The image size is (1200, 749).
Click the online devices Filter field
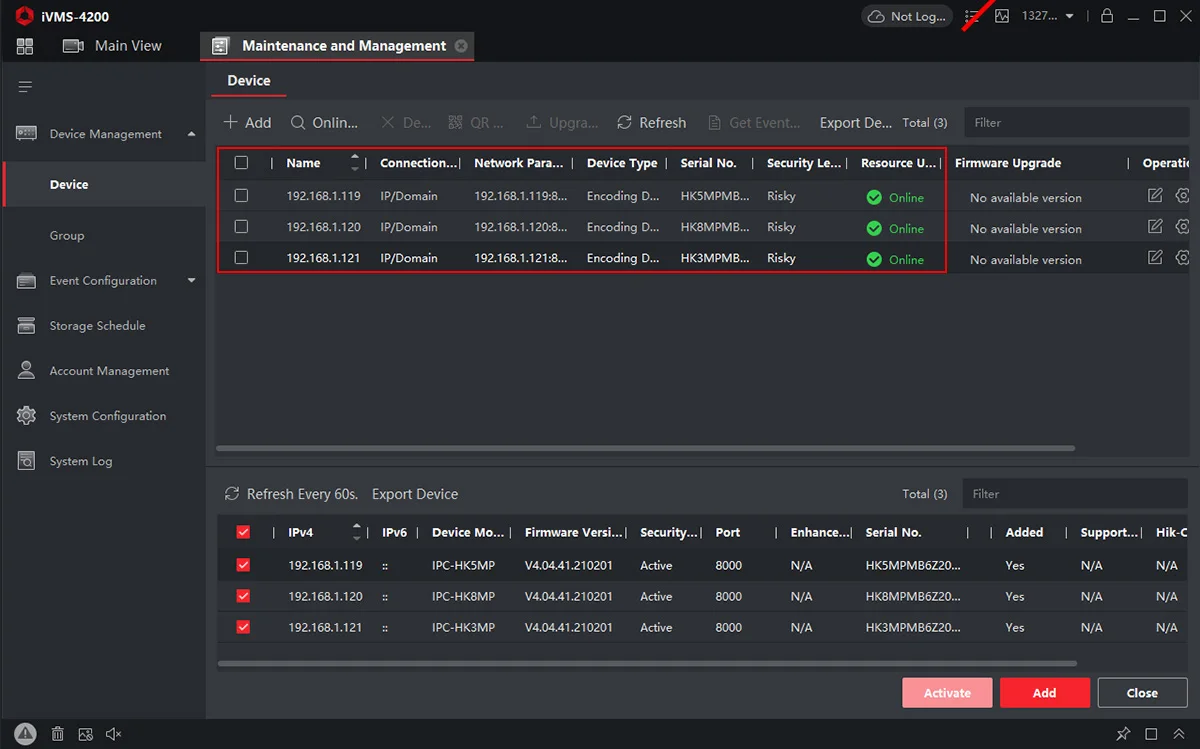pyautogui.click(x=1075, y=494)
